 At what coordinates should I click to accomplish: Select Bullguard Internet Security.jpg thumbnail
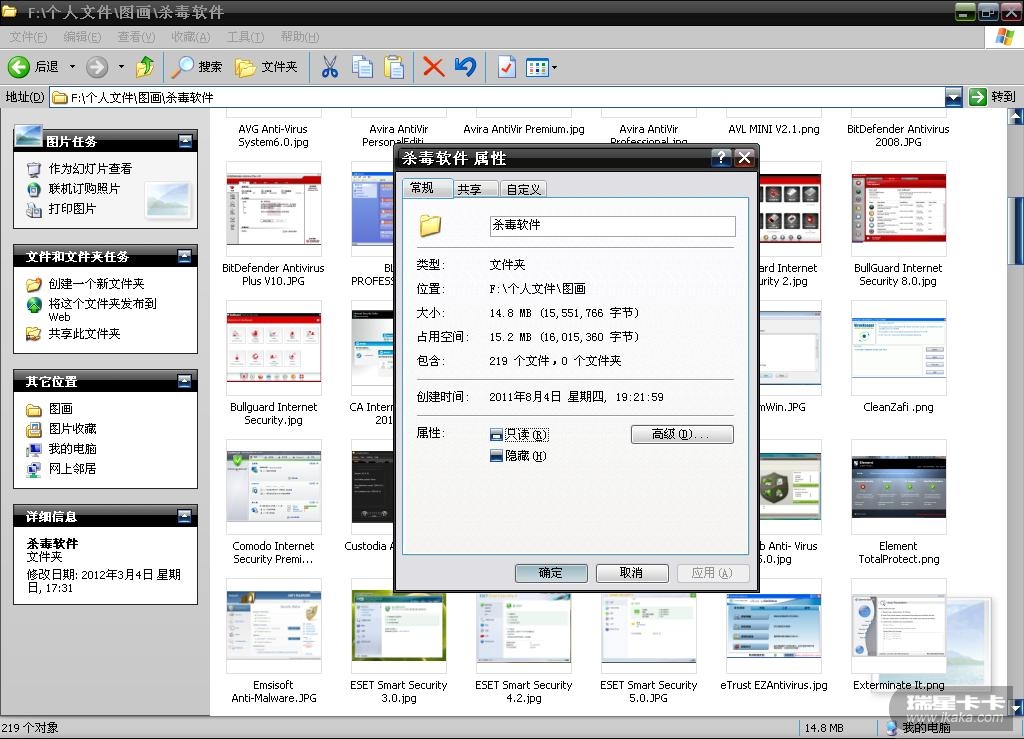pyautogui.click(x=274, y=348)
